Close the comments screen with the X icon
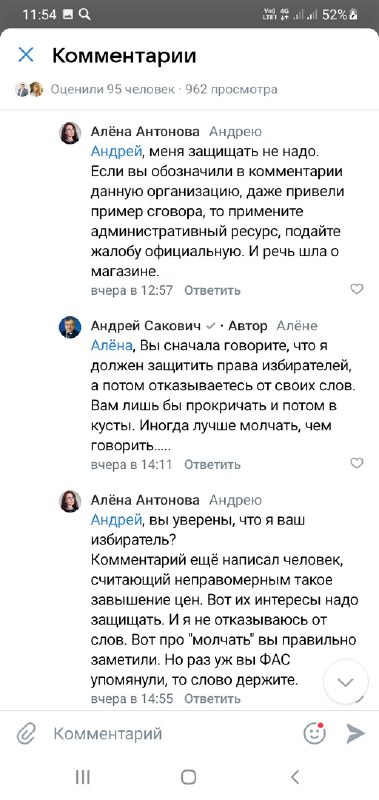The height and width of the screenshot is (800, 379). pos(26,55)
